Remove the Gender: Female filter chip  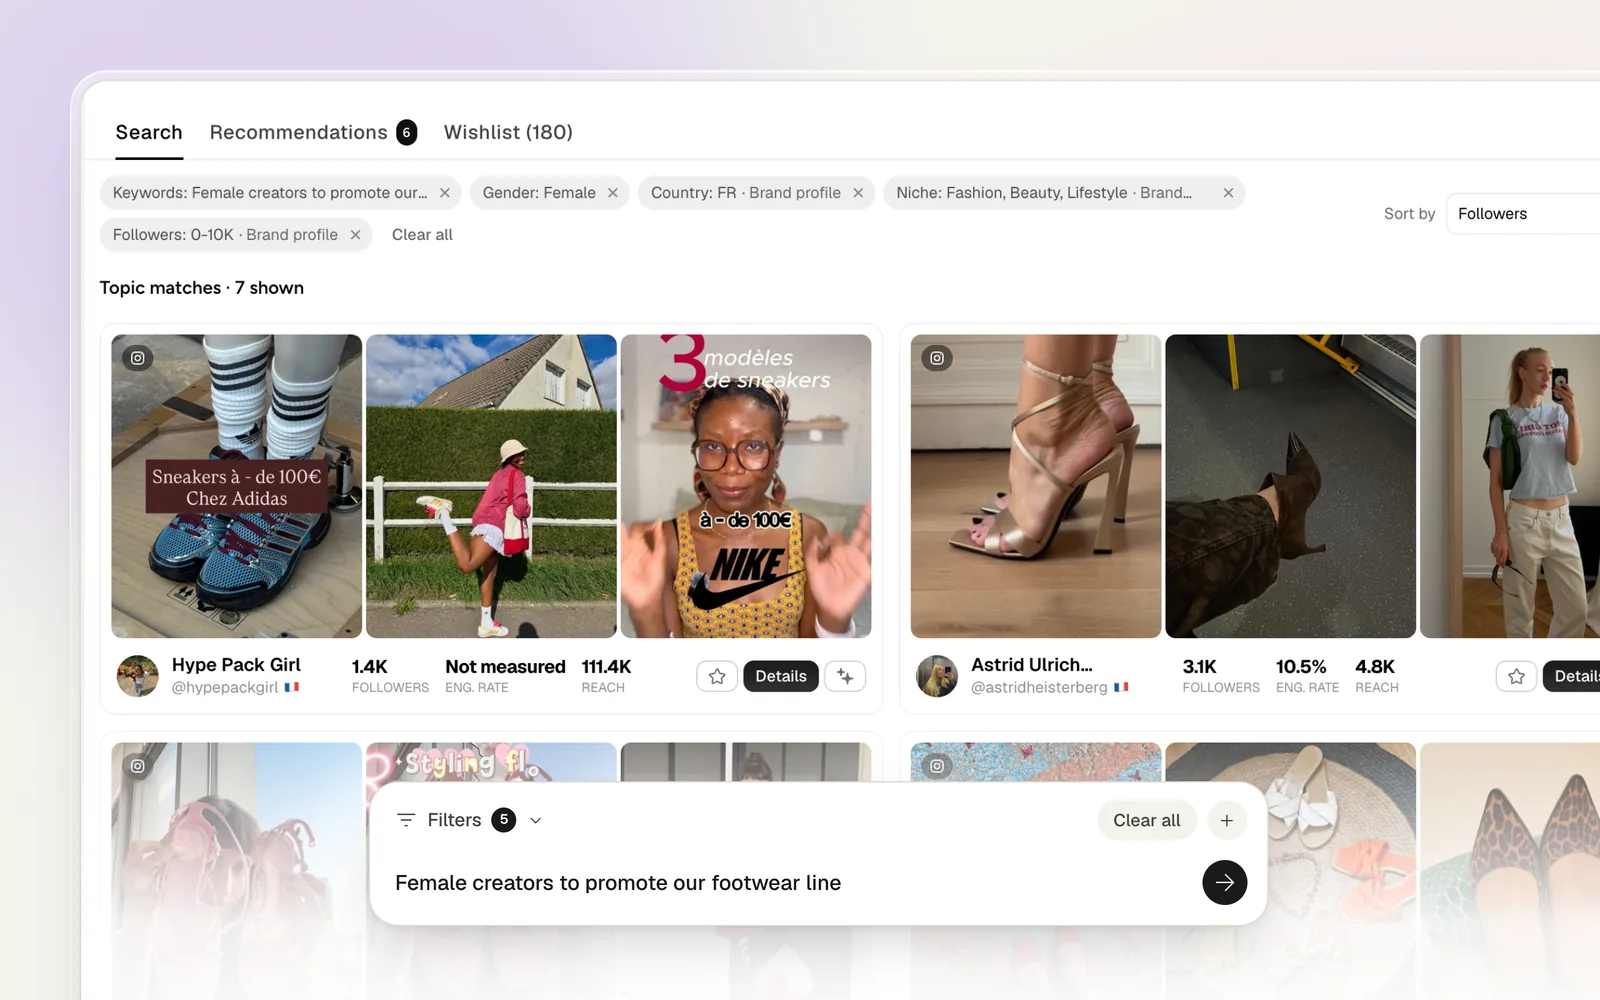[x=613, y=193]
